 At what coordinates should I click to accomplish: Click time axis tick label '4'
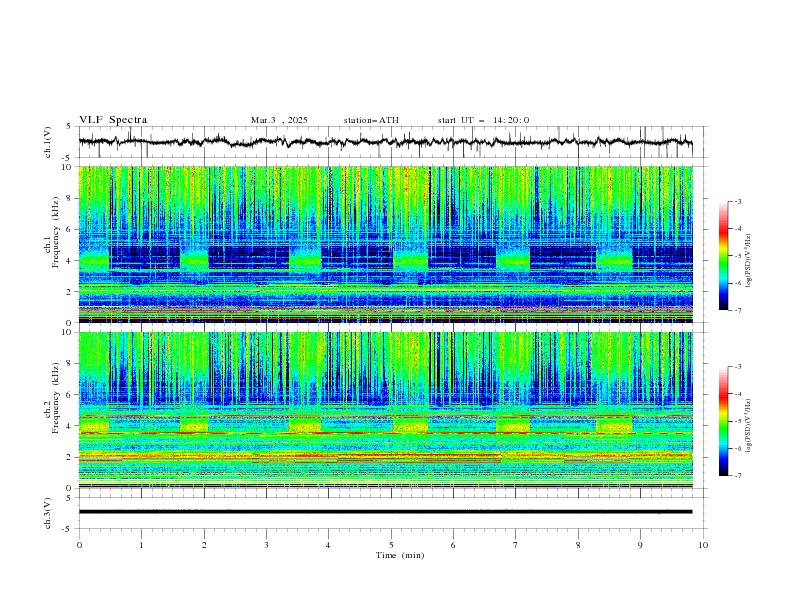[328, 545]
